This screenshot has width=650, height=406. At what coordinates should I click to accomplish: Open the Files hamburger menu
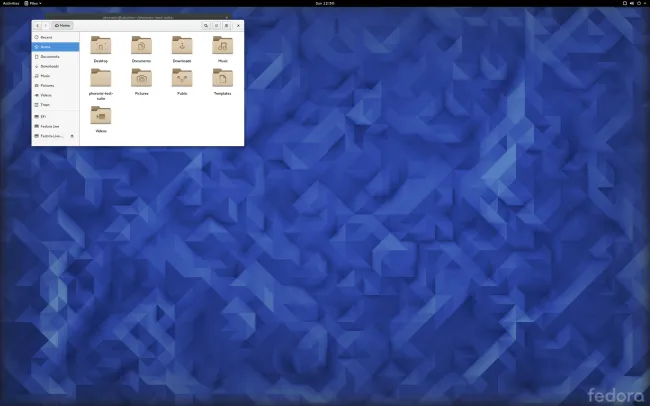(227, 24)
